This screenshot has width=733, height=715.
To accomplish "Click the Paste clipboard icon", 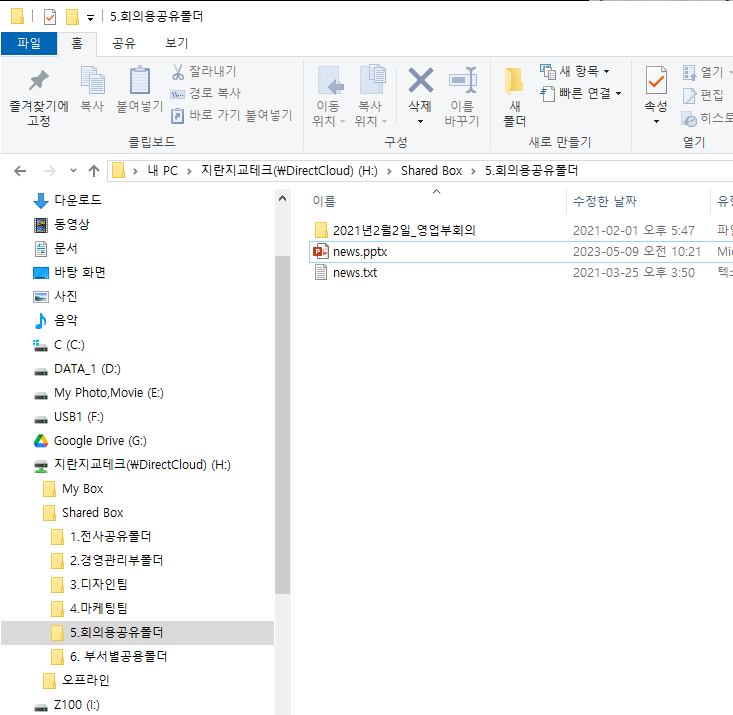I will pyautogui.click(x=140, y=82).
